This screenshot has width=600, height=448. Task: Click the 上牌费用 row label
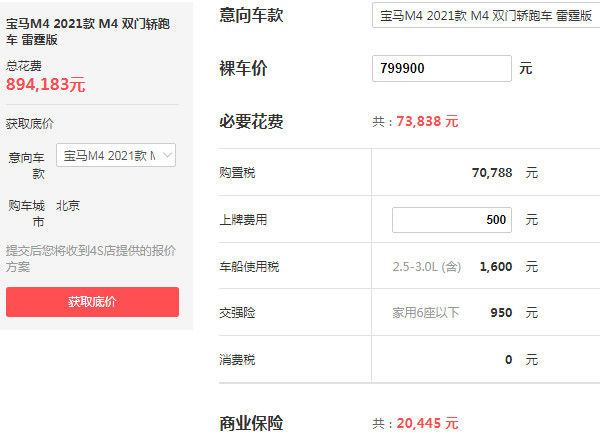(243, 220)
